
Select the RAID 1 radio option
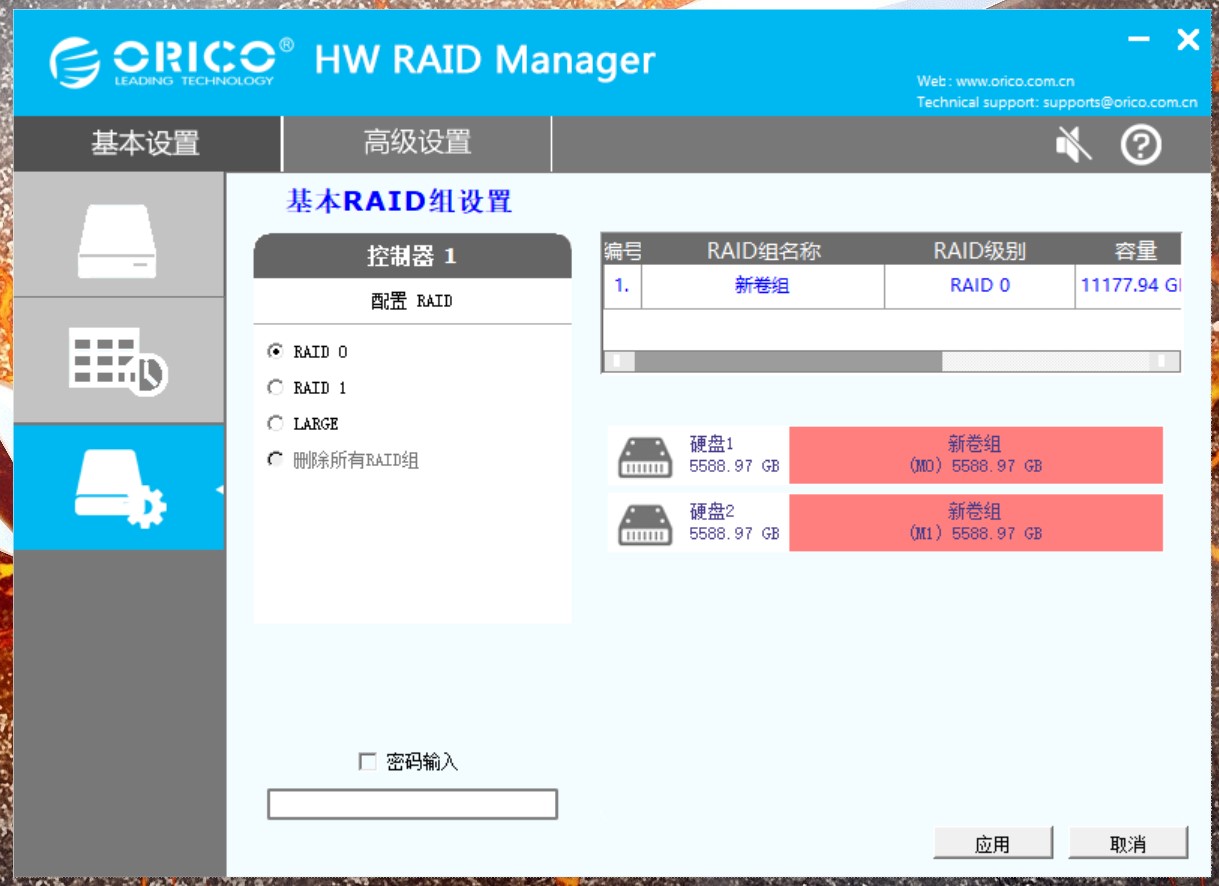(x=275, y=388)
